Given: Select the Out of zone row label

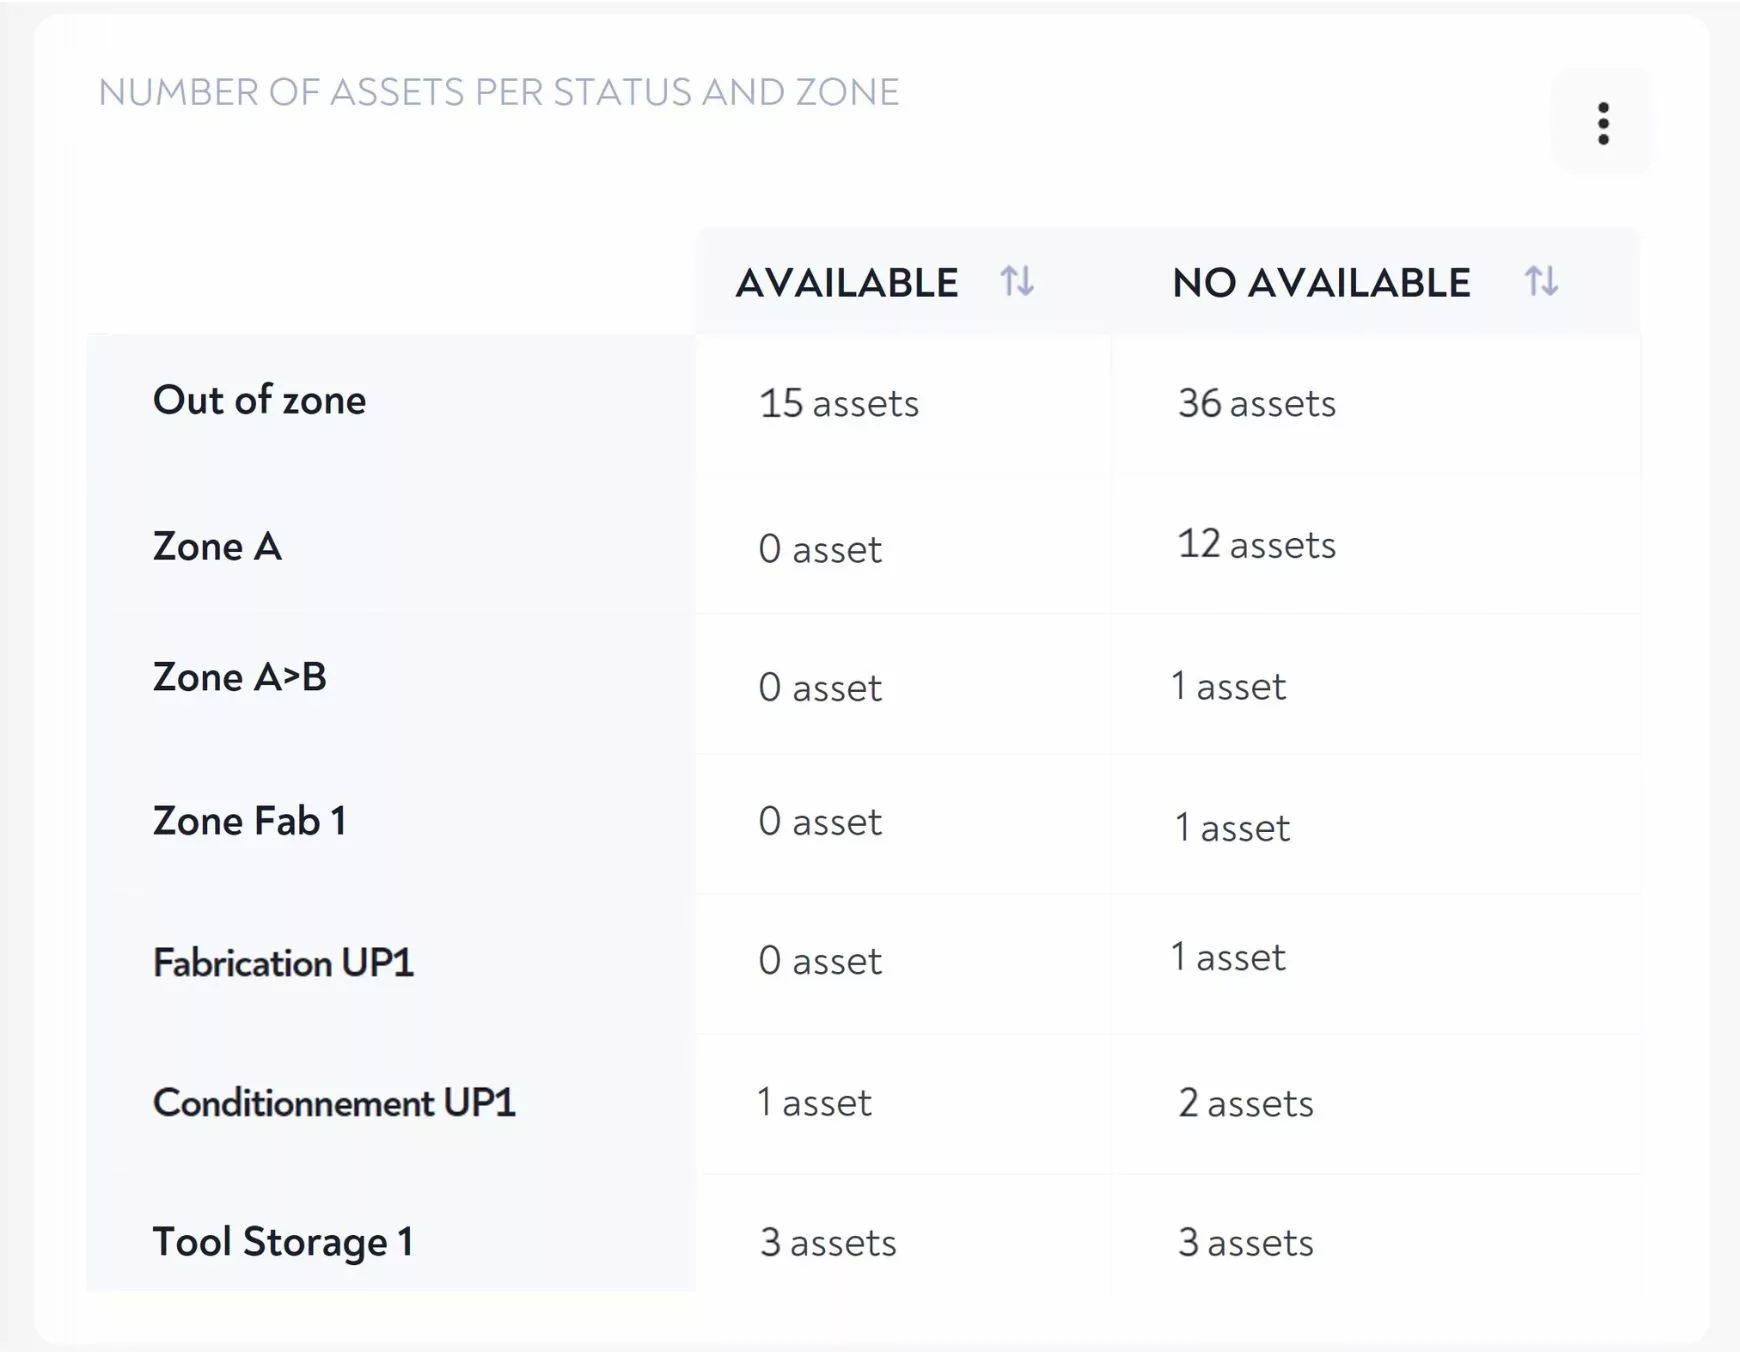Looking at the screenshot, I should click(x=259, y=400).
